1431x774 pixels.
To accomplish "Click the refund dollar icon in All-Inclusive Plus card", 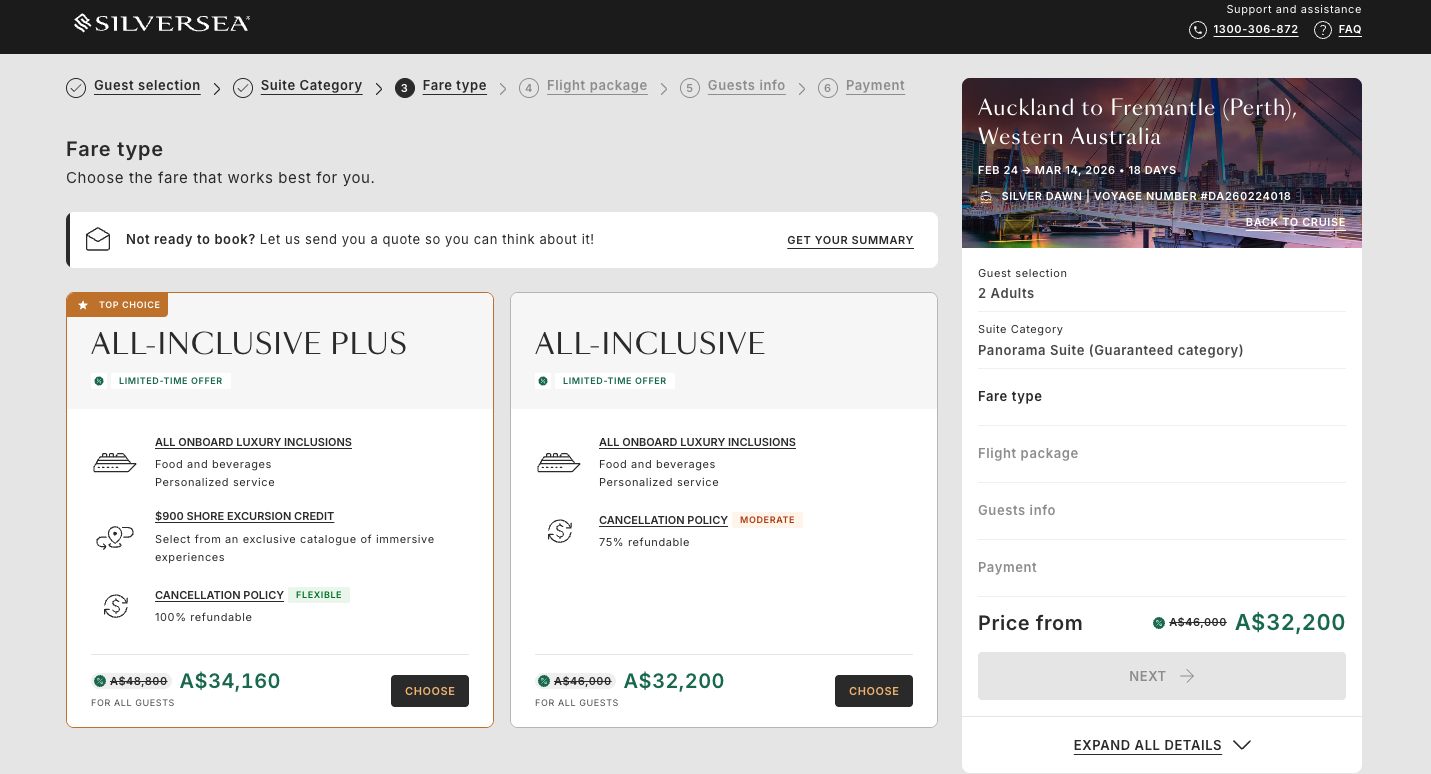I will point(116,606).
